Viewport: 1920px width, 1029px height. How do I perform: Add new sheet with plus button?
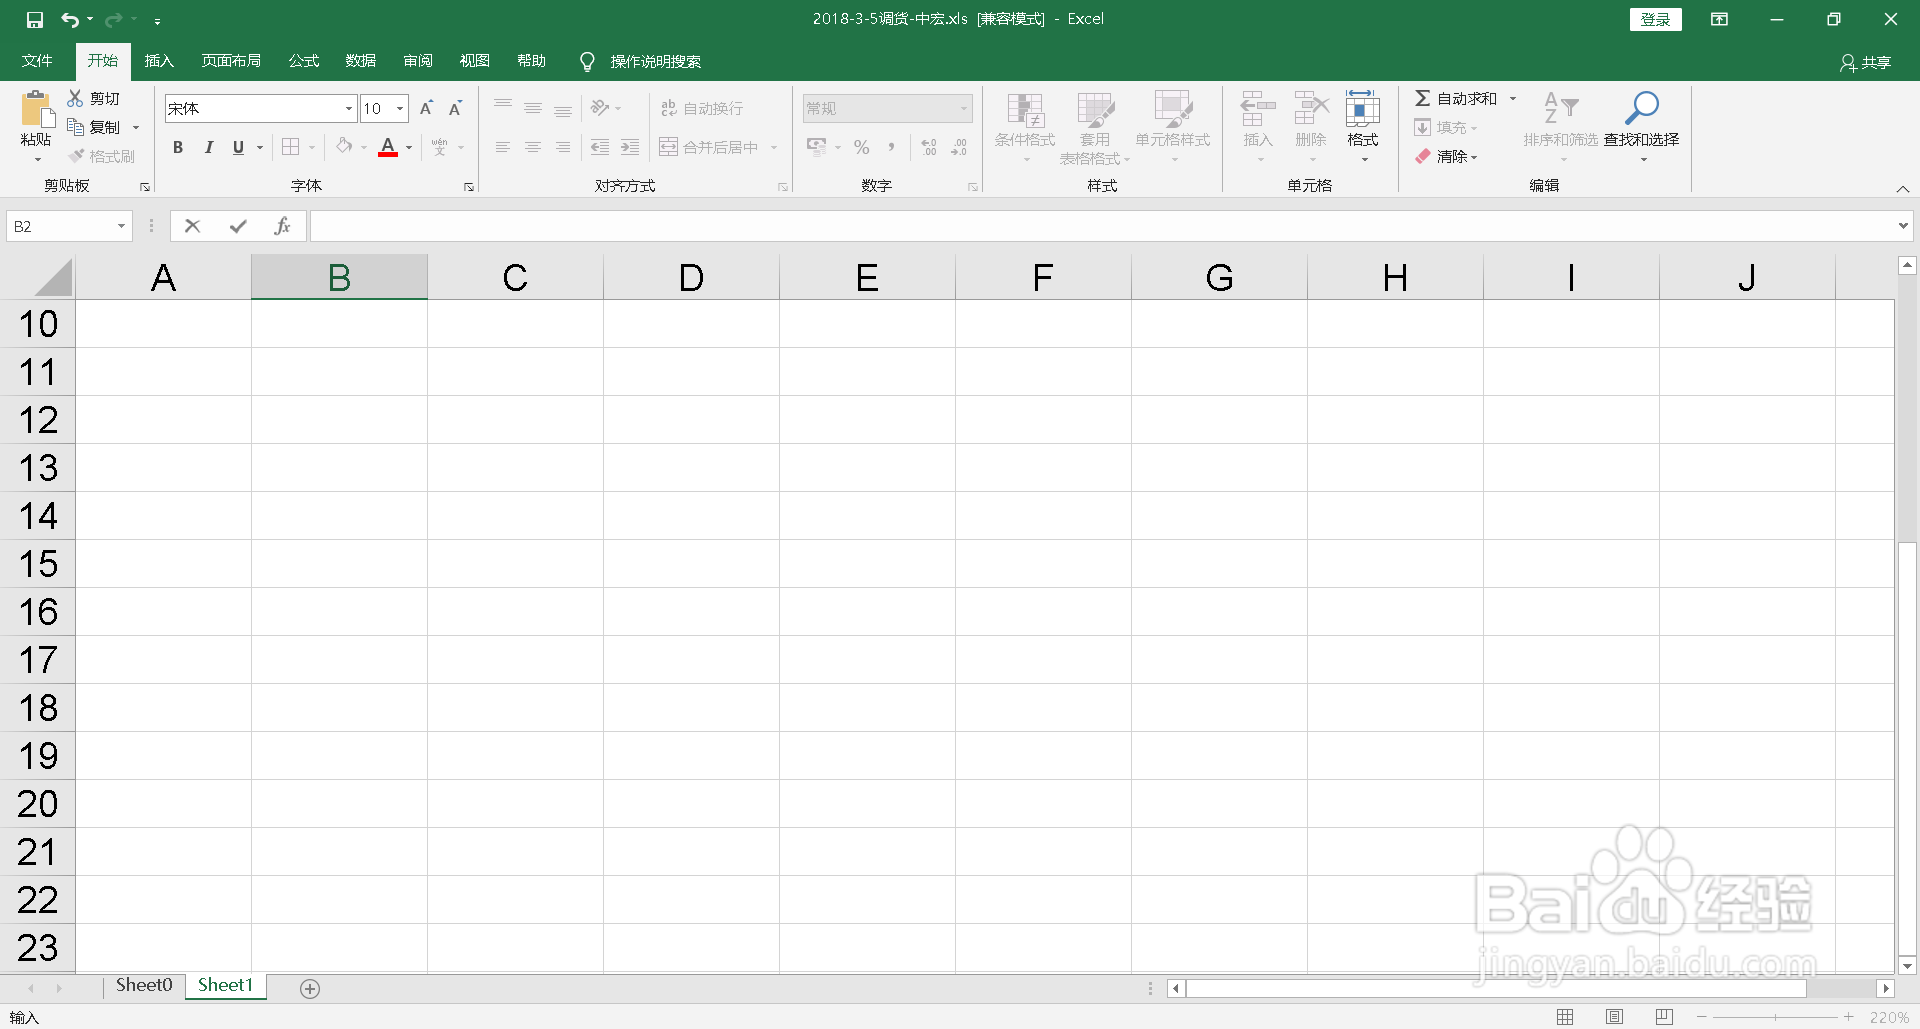310,988
